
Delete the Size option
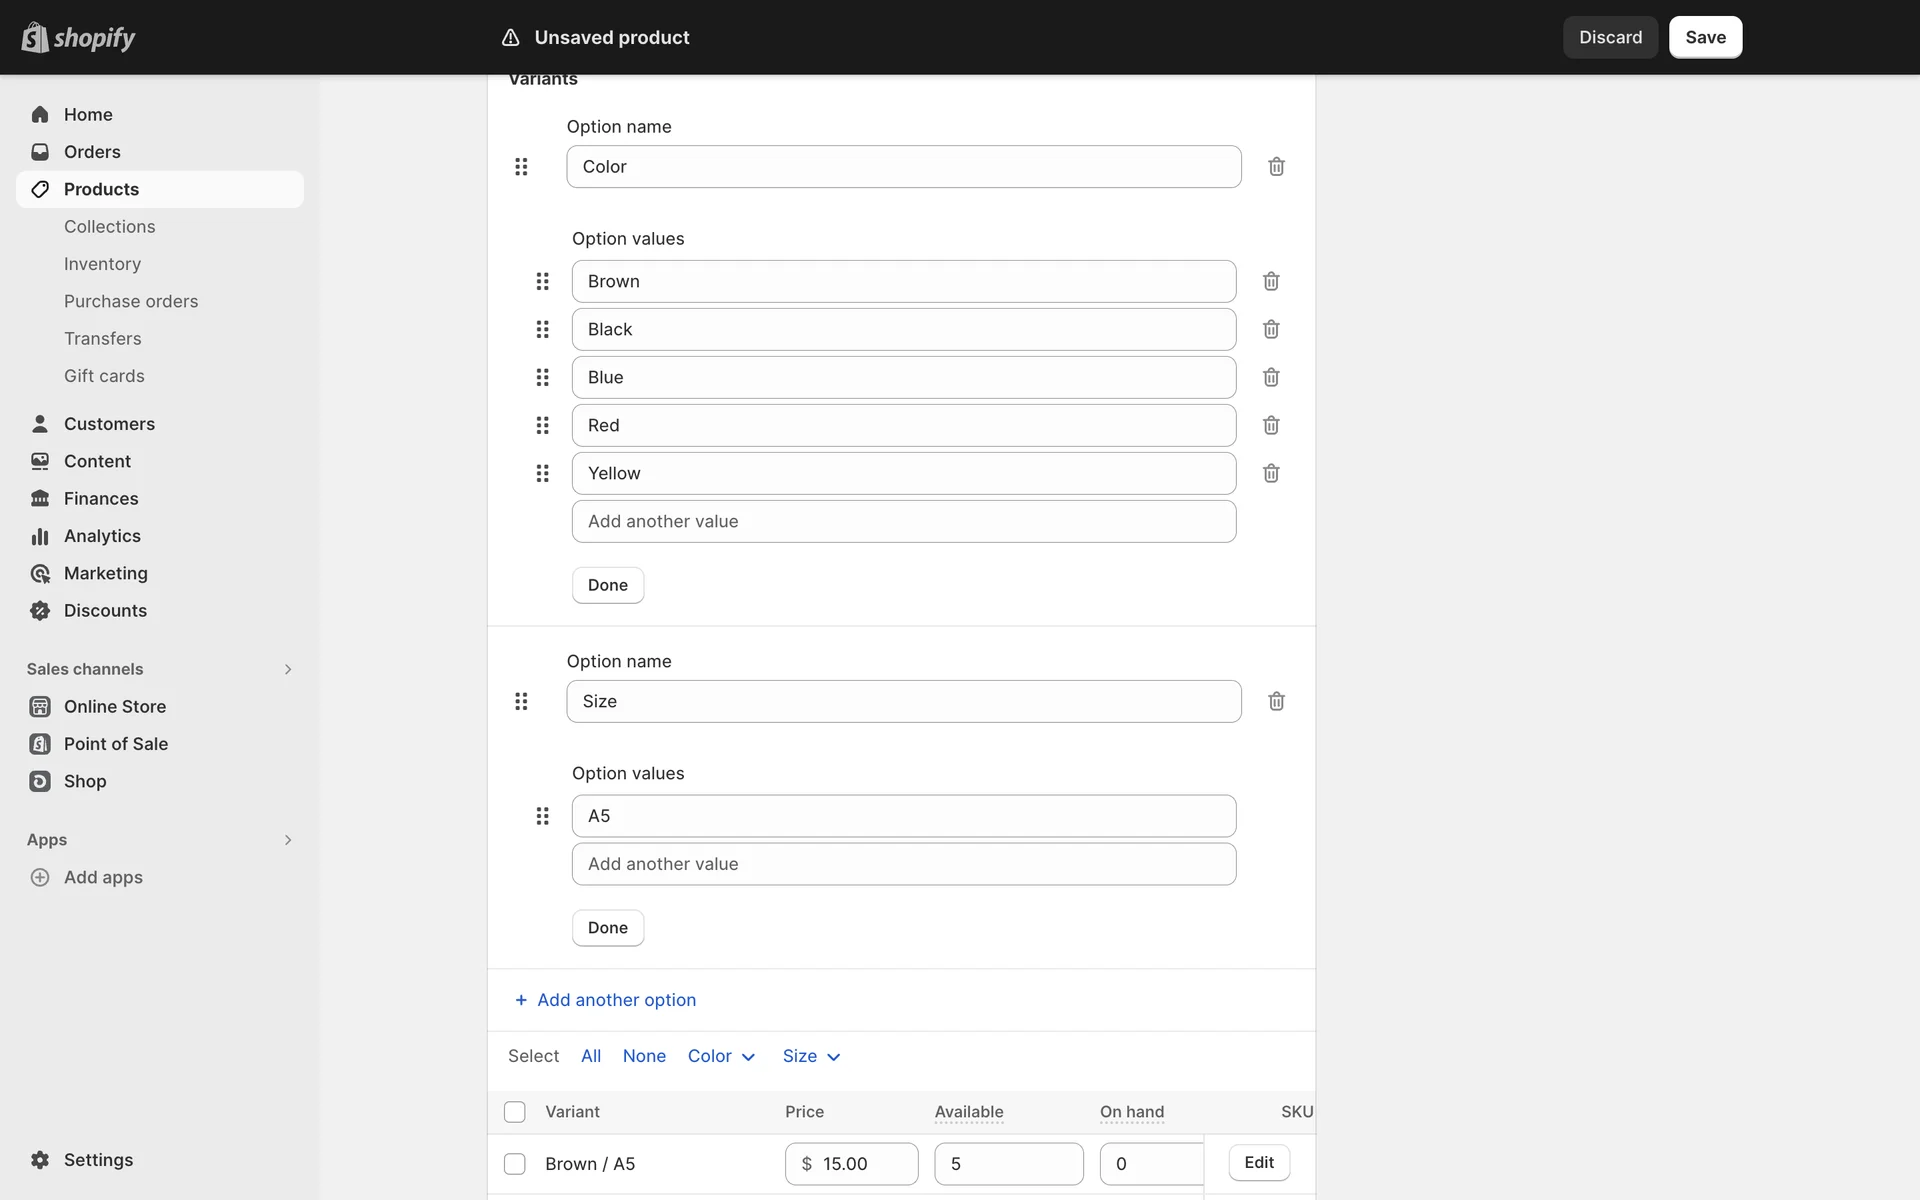[x=1276, y=701]
